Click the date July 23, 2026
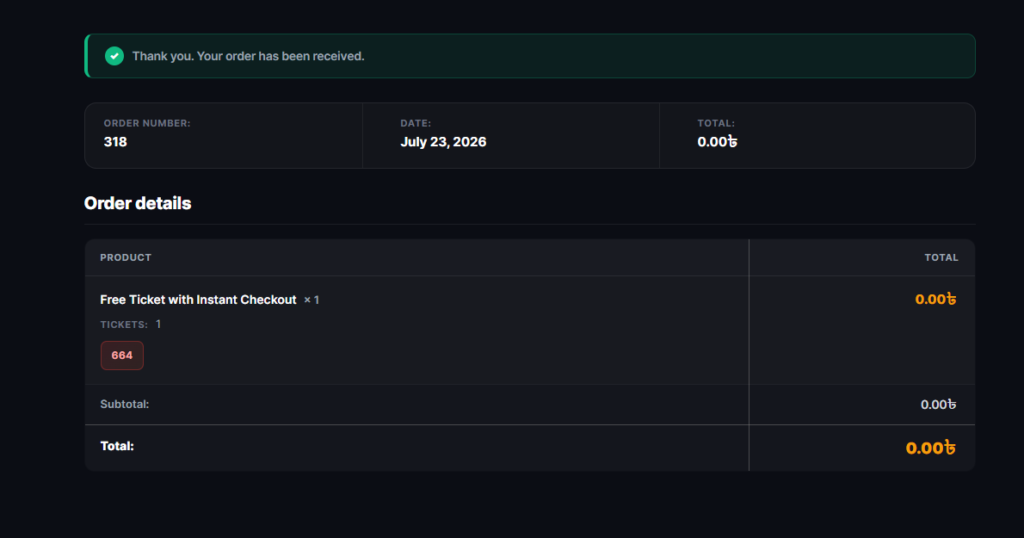The height and width of the screenshot is (538, 1024). [x=443, y=142]
